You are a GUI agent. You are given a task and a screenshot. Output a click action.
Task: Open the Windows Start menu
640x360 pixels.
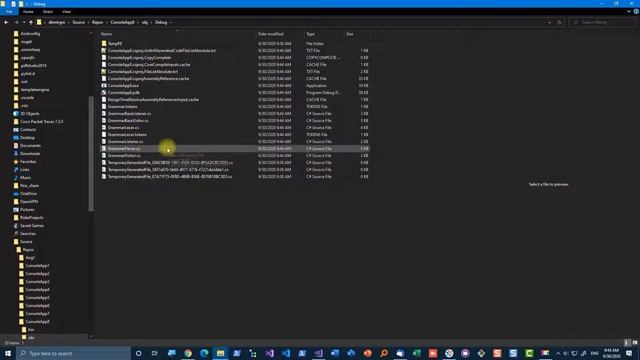coord(8,353)
